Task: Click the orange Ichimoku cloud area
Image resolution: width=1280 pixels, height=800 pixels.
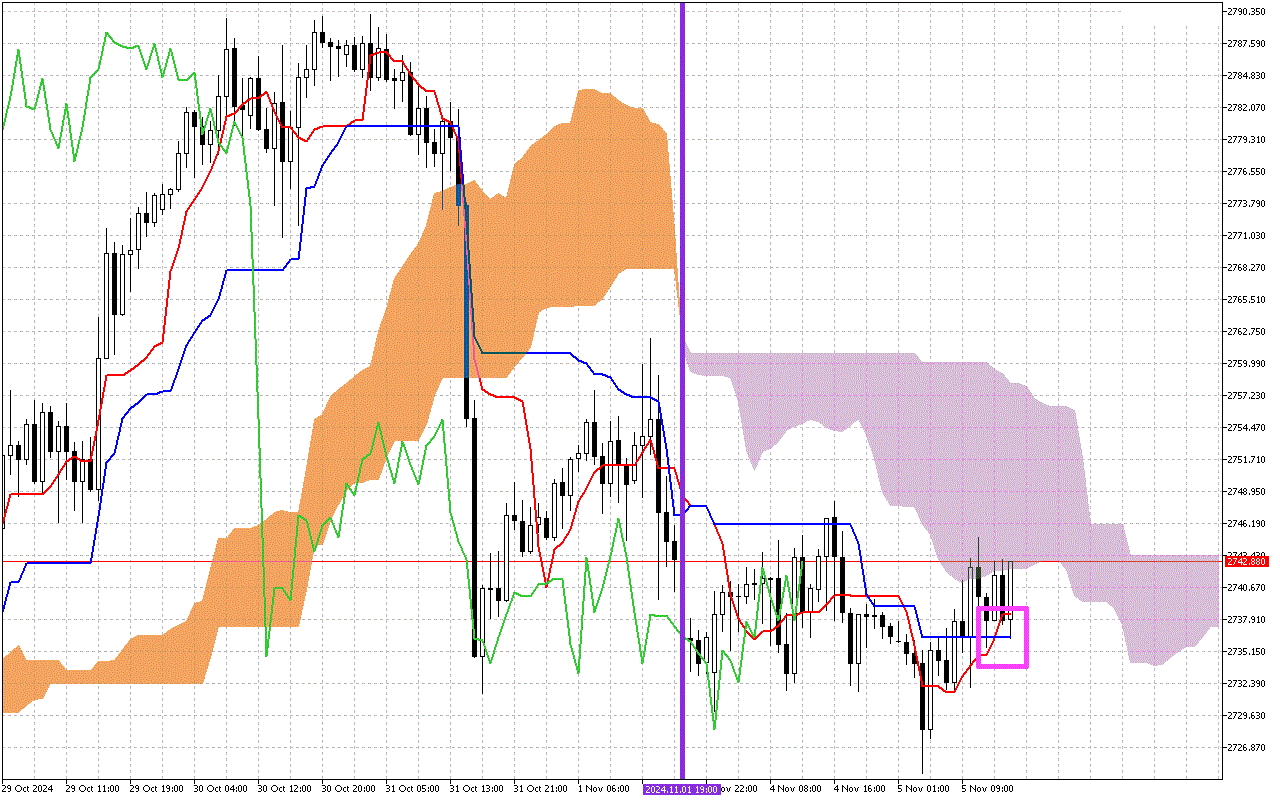Action: pyautogui.click(x=580, y=200)
